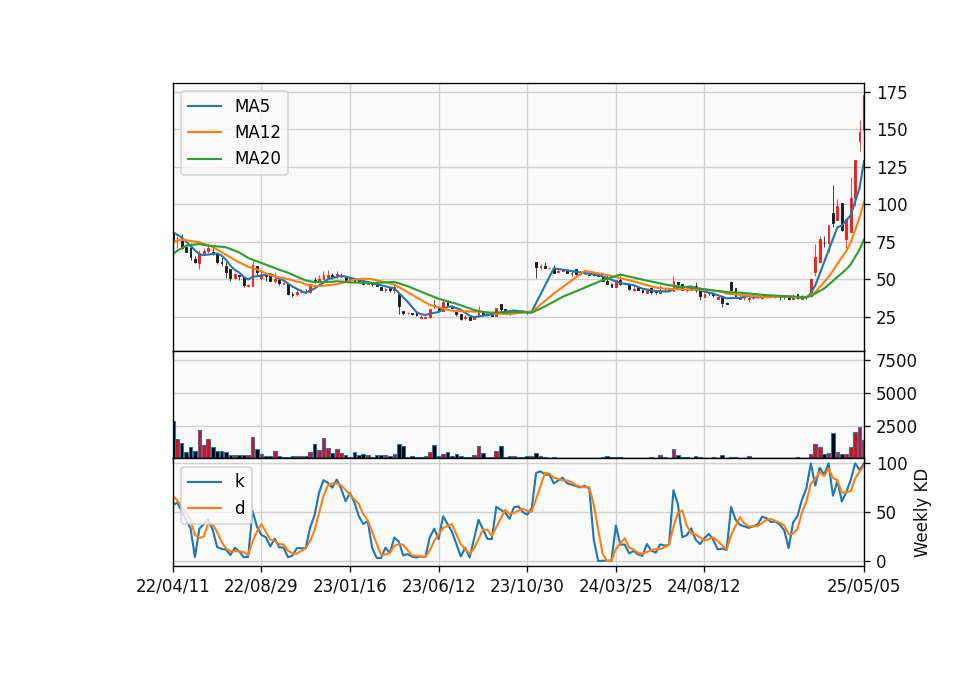This screenshot has width=960, height=690.
Task: Click the 175 price axis label
Action: [892, 93]
